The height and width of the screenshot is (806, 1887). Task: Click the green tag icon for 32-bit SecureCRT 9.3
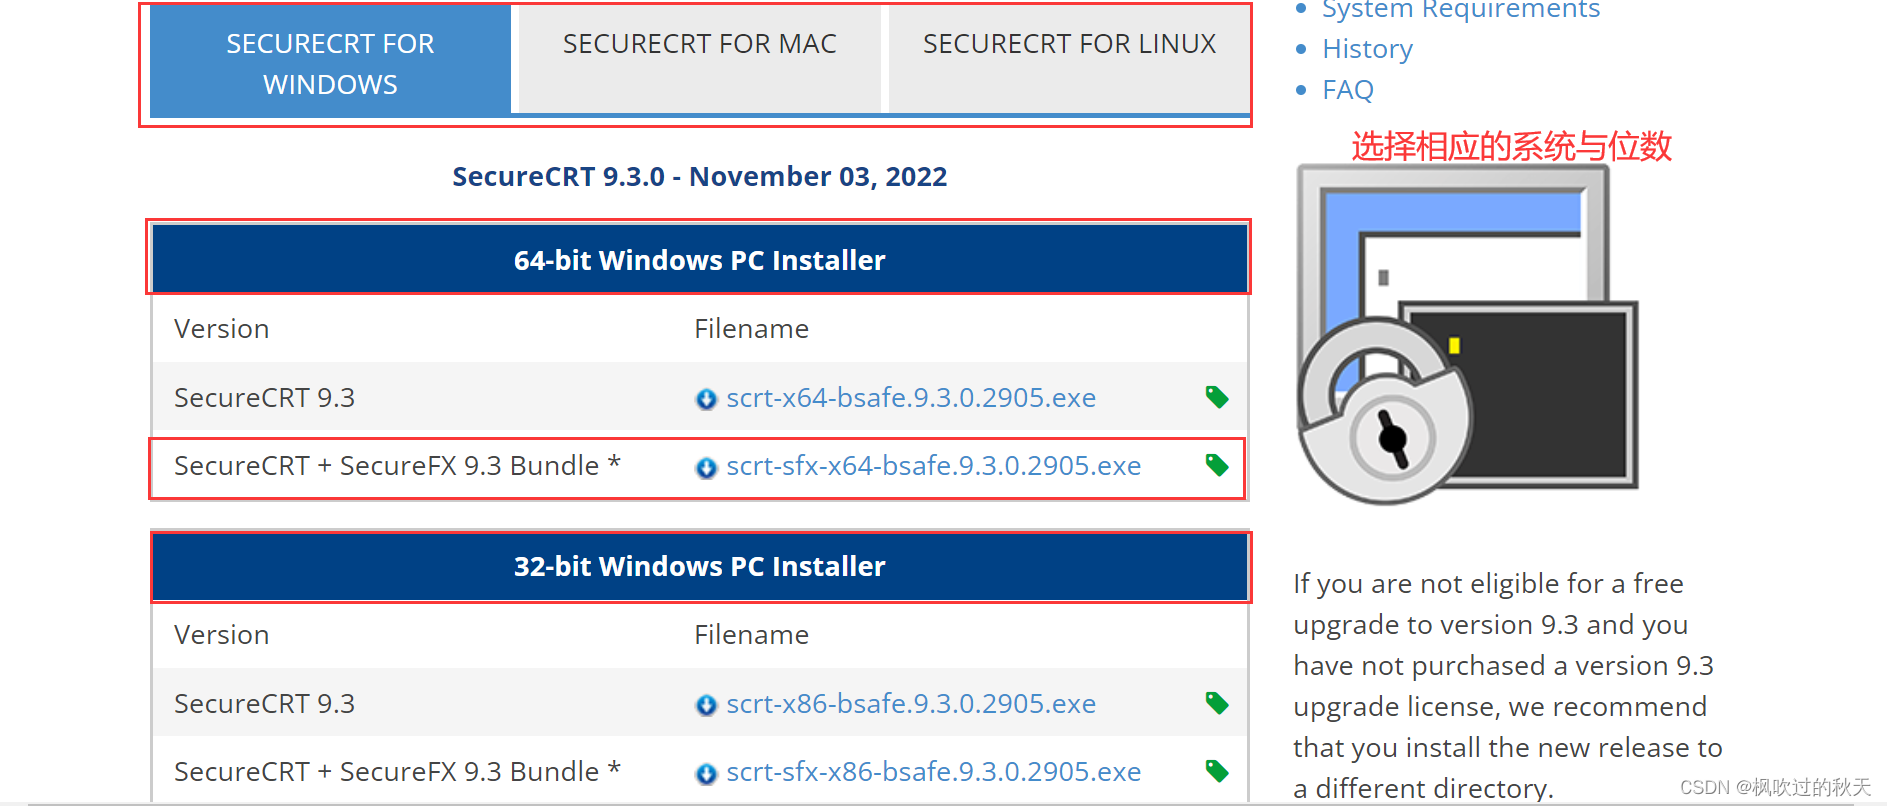coord(1216,703)
